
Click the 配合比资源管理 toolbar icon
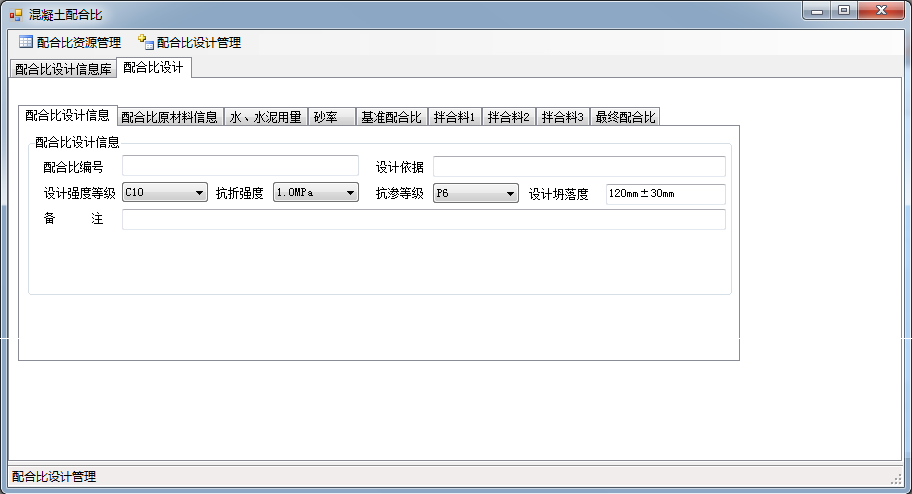click(x=26, y=42)
